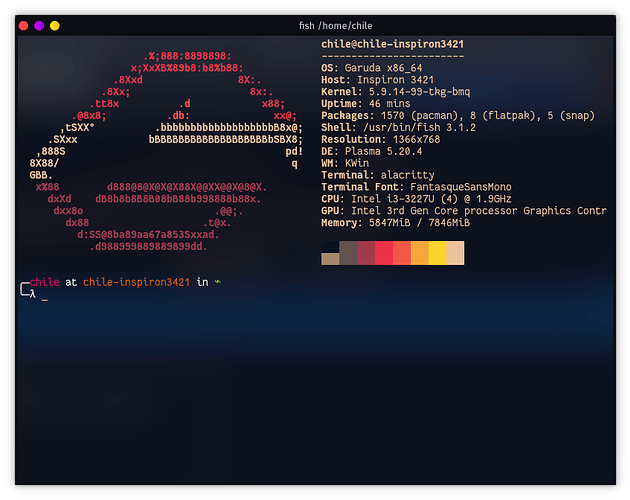Click the 'CPU: Intel i3-3227U' line

point(416,199)
